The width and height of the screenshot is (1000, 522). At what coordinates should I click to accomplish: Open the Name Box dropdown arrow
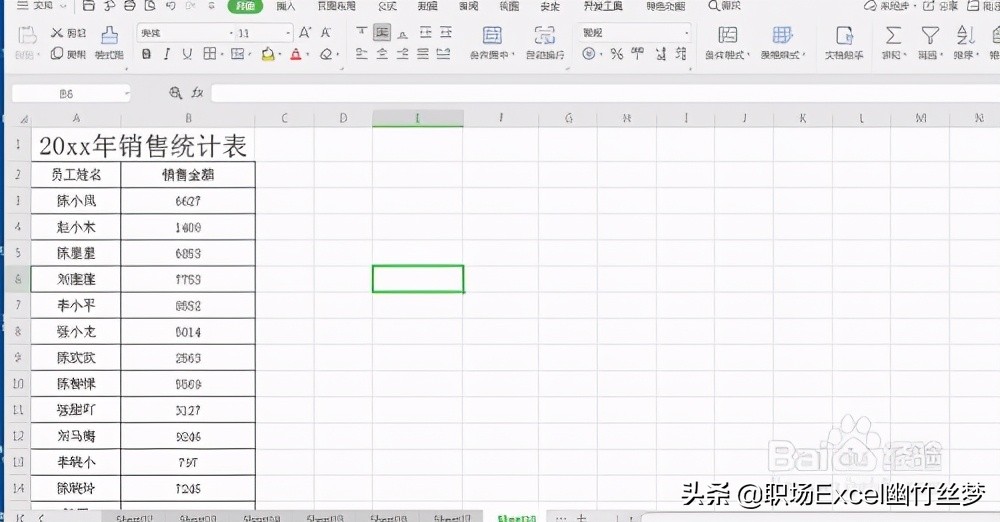click(x=127, y=94)
